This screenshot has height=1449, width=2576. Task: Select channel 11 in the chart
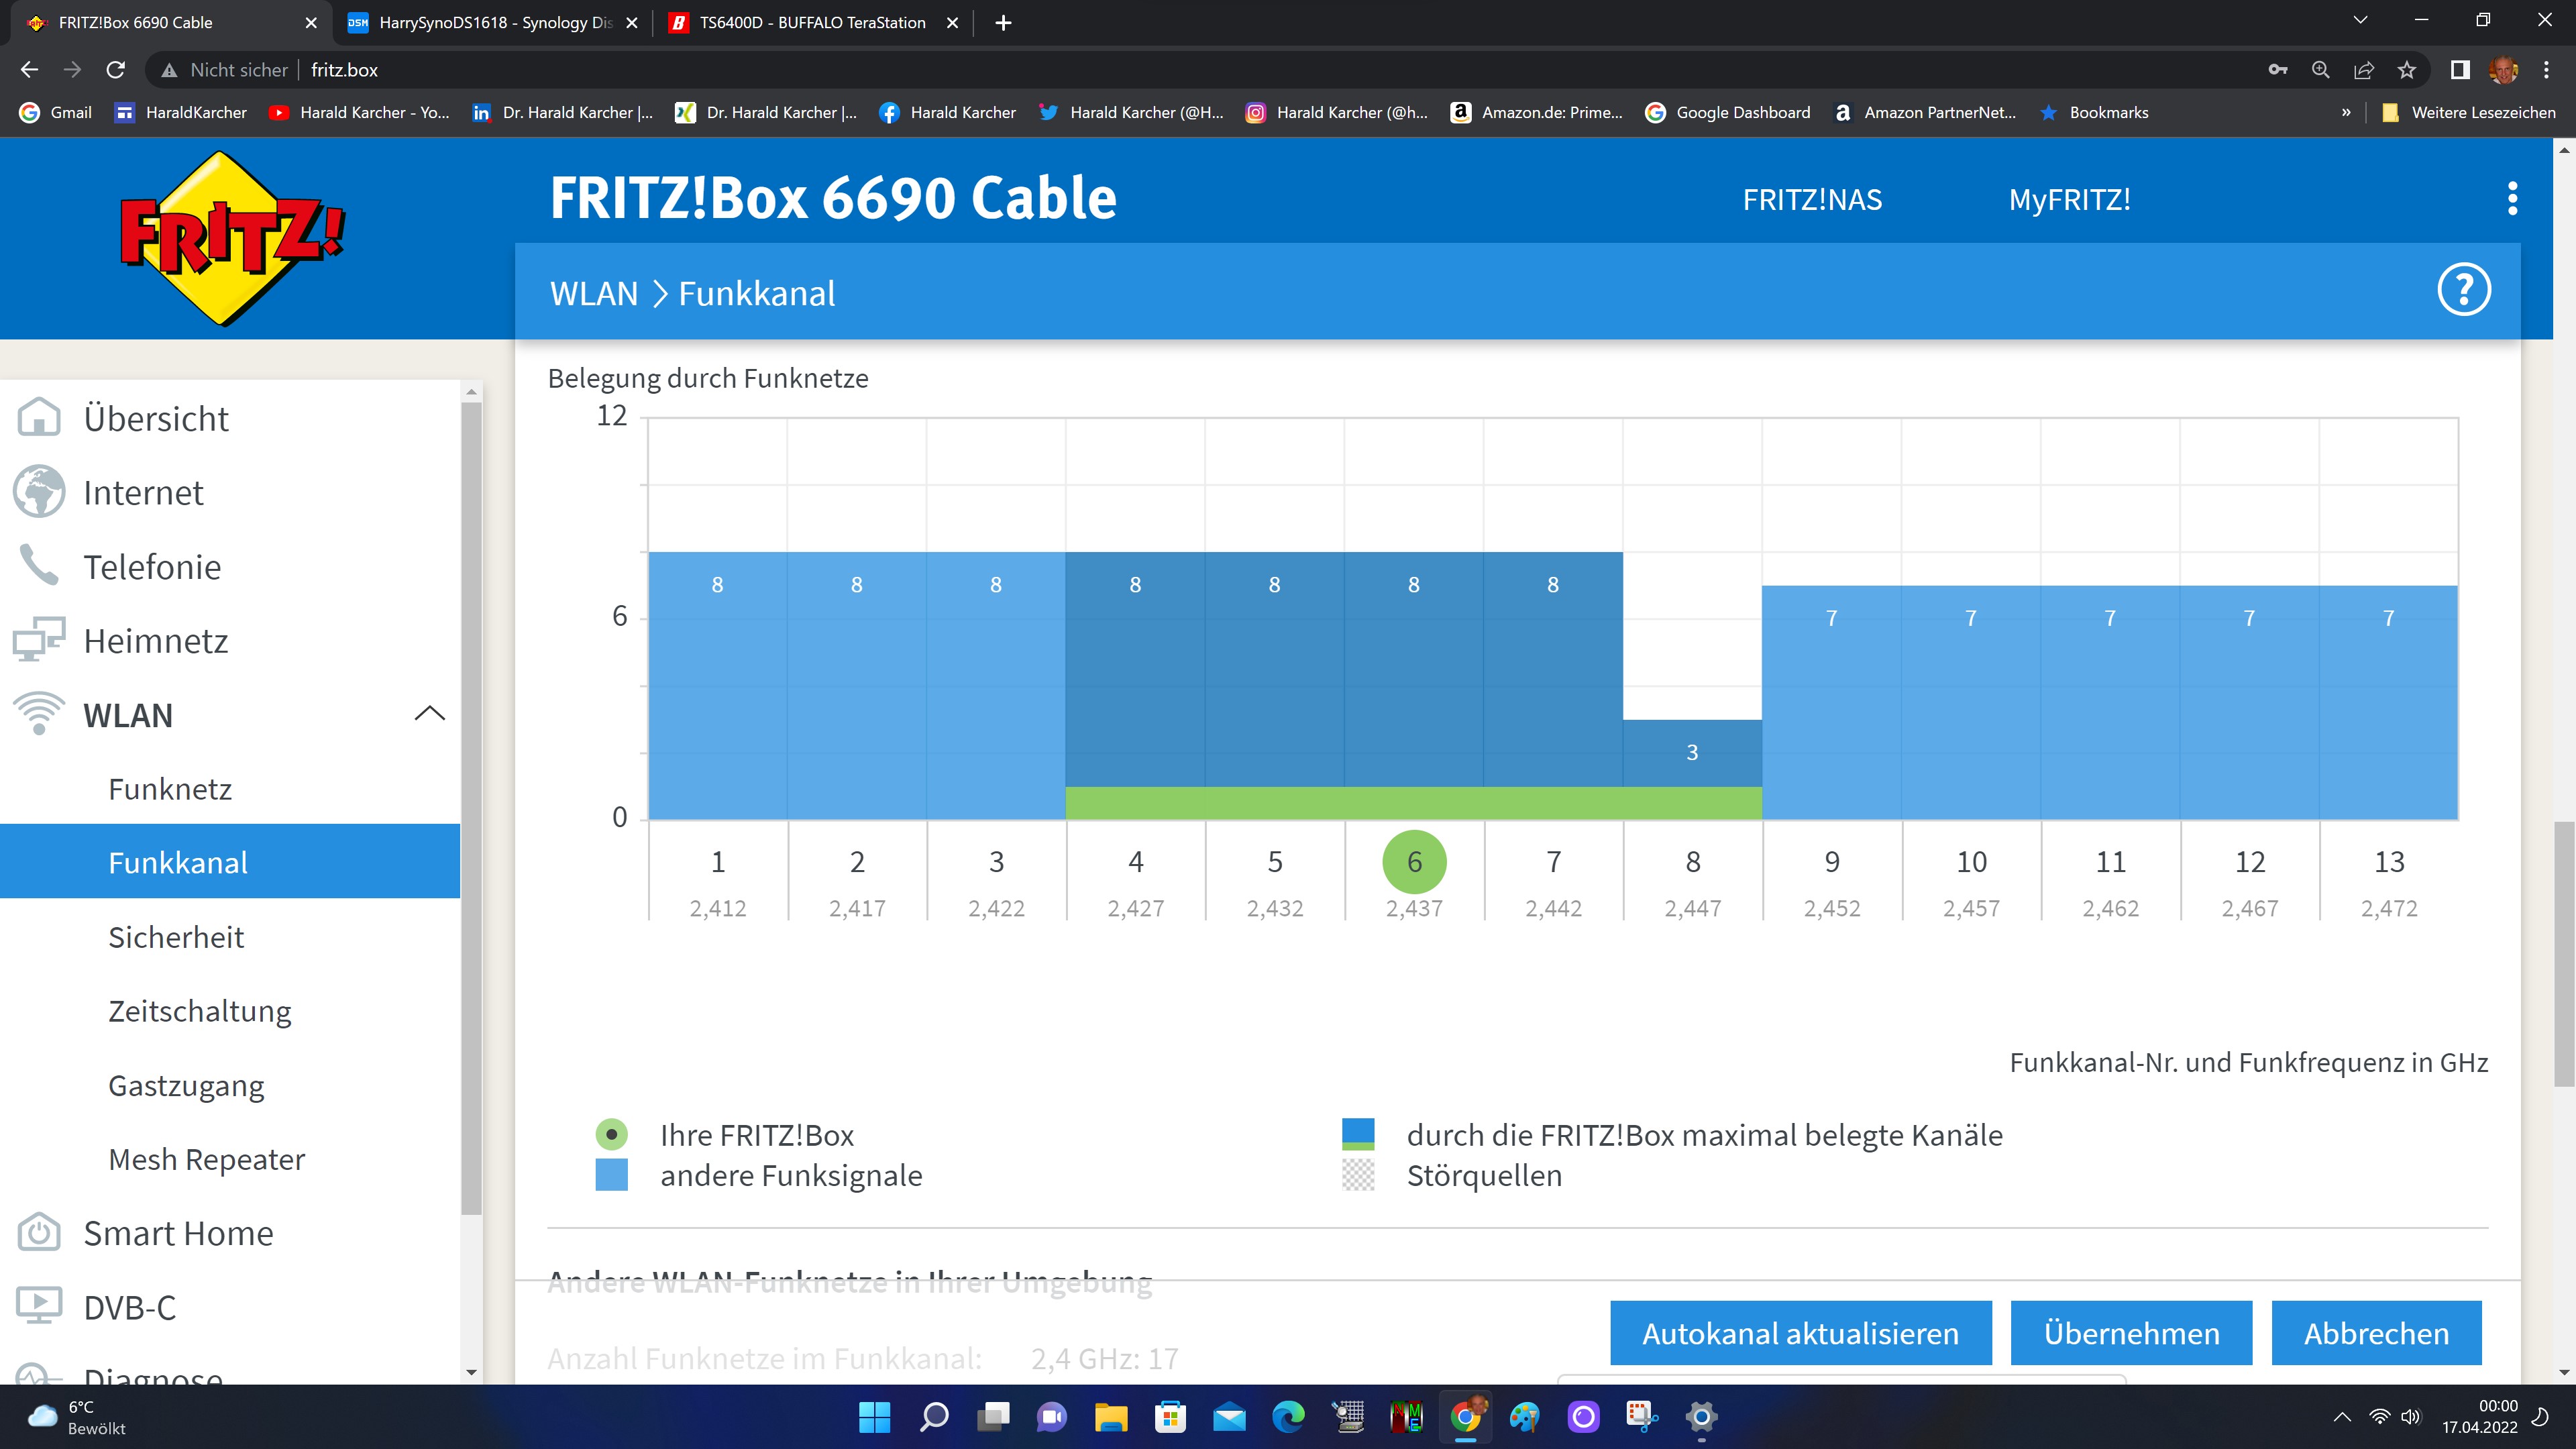pyautogui.click(x=2110, y=861)
